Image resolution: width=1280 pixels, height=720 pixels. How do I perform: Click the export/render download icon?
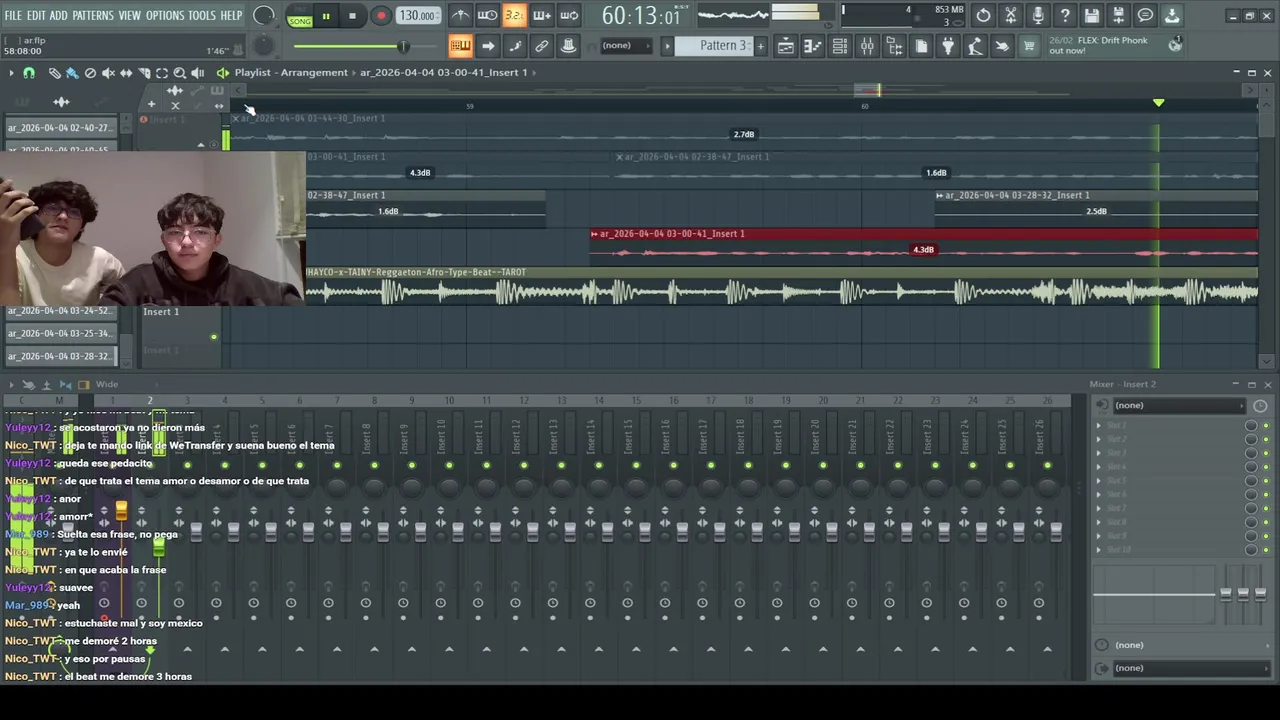click(x=1172, y=15)
